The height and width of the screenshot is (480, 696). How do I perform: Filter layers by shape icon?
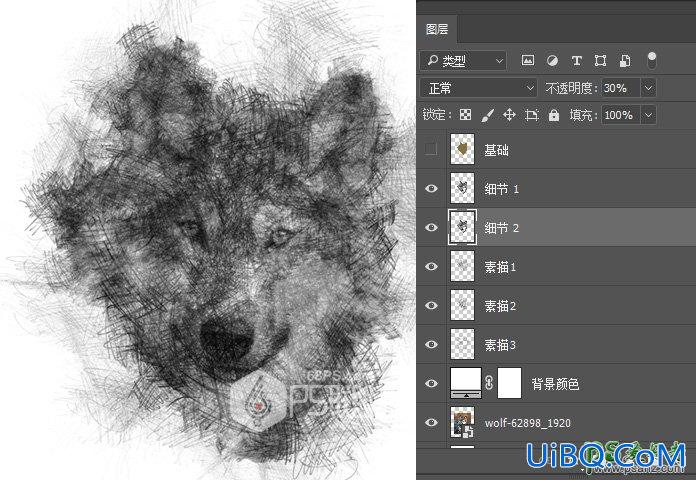(x=600, y=60)
